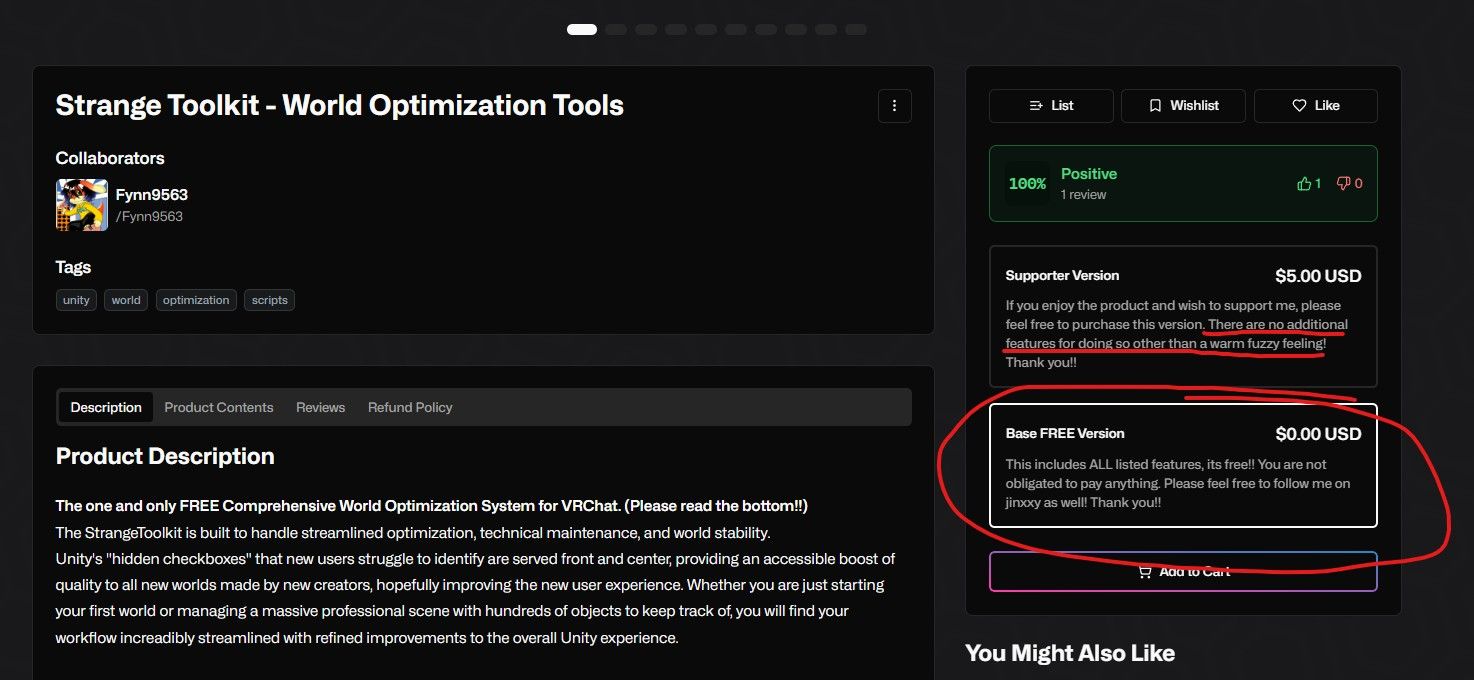Jump to the second carousel slide dot
Image resolution: width=1474 pixels, height=680 pixels.
pos(616,29)
